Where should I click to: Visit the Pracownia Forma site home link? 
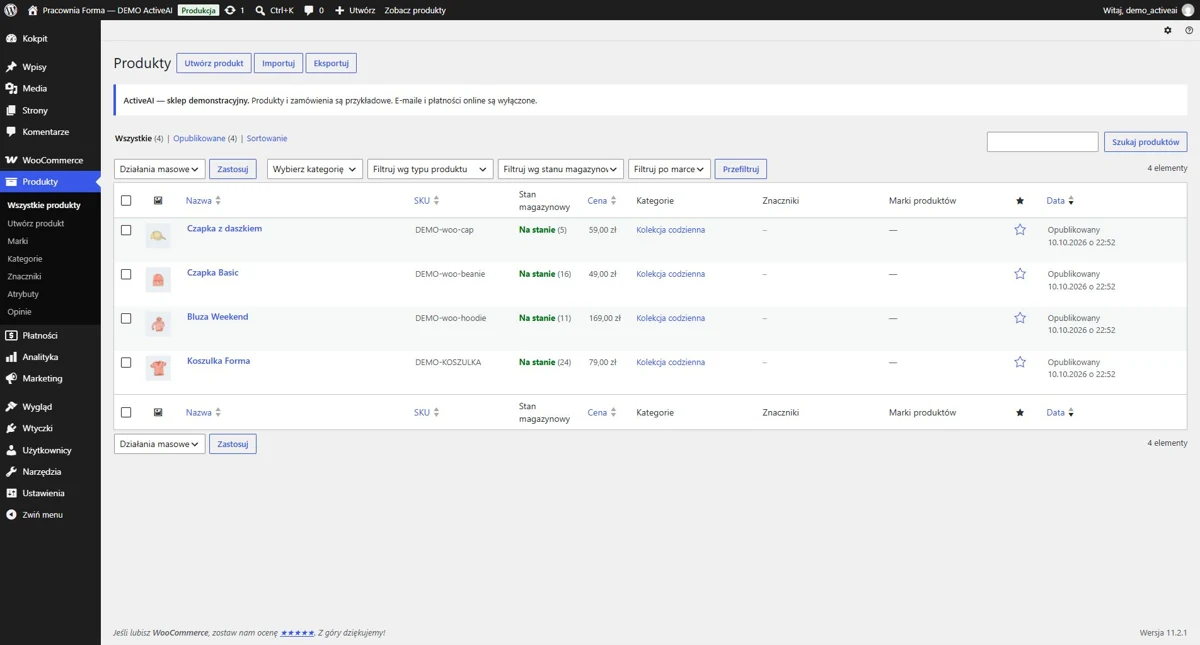click(x=100, y=10)
